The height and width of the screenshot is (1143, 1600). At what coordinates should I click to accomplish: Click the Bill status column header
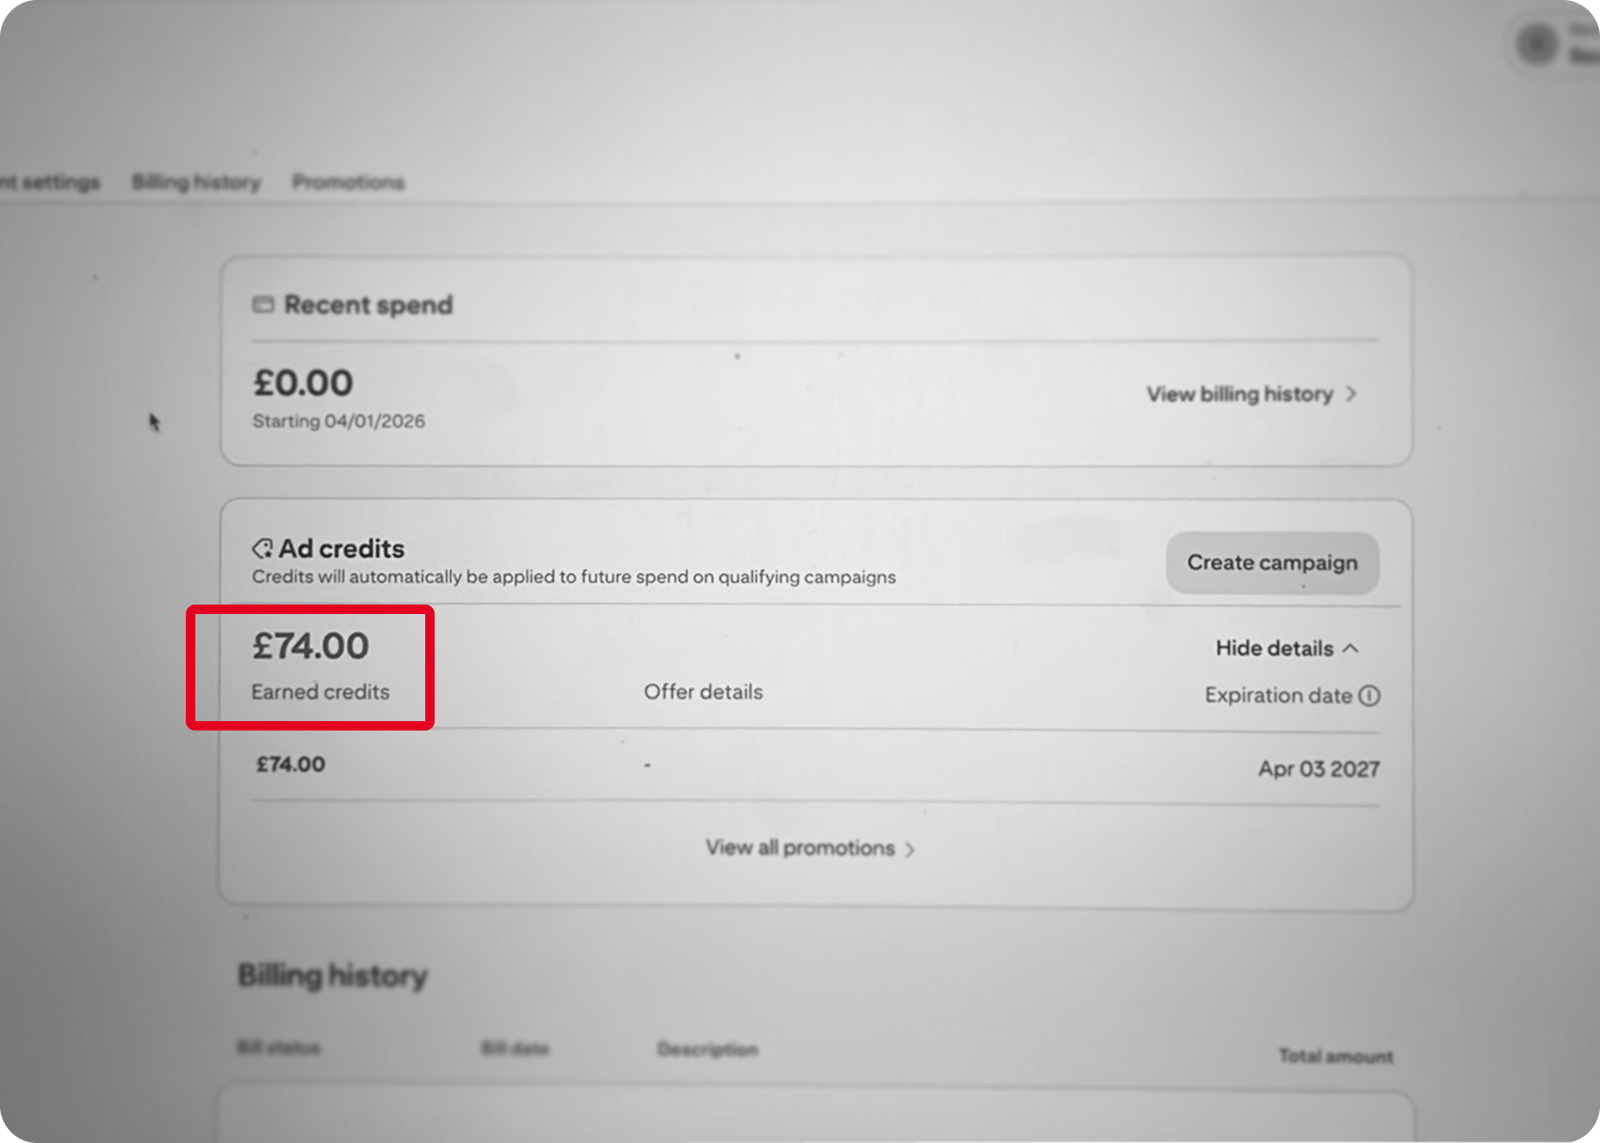tap(278, 1047)
